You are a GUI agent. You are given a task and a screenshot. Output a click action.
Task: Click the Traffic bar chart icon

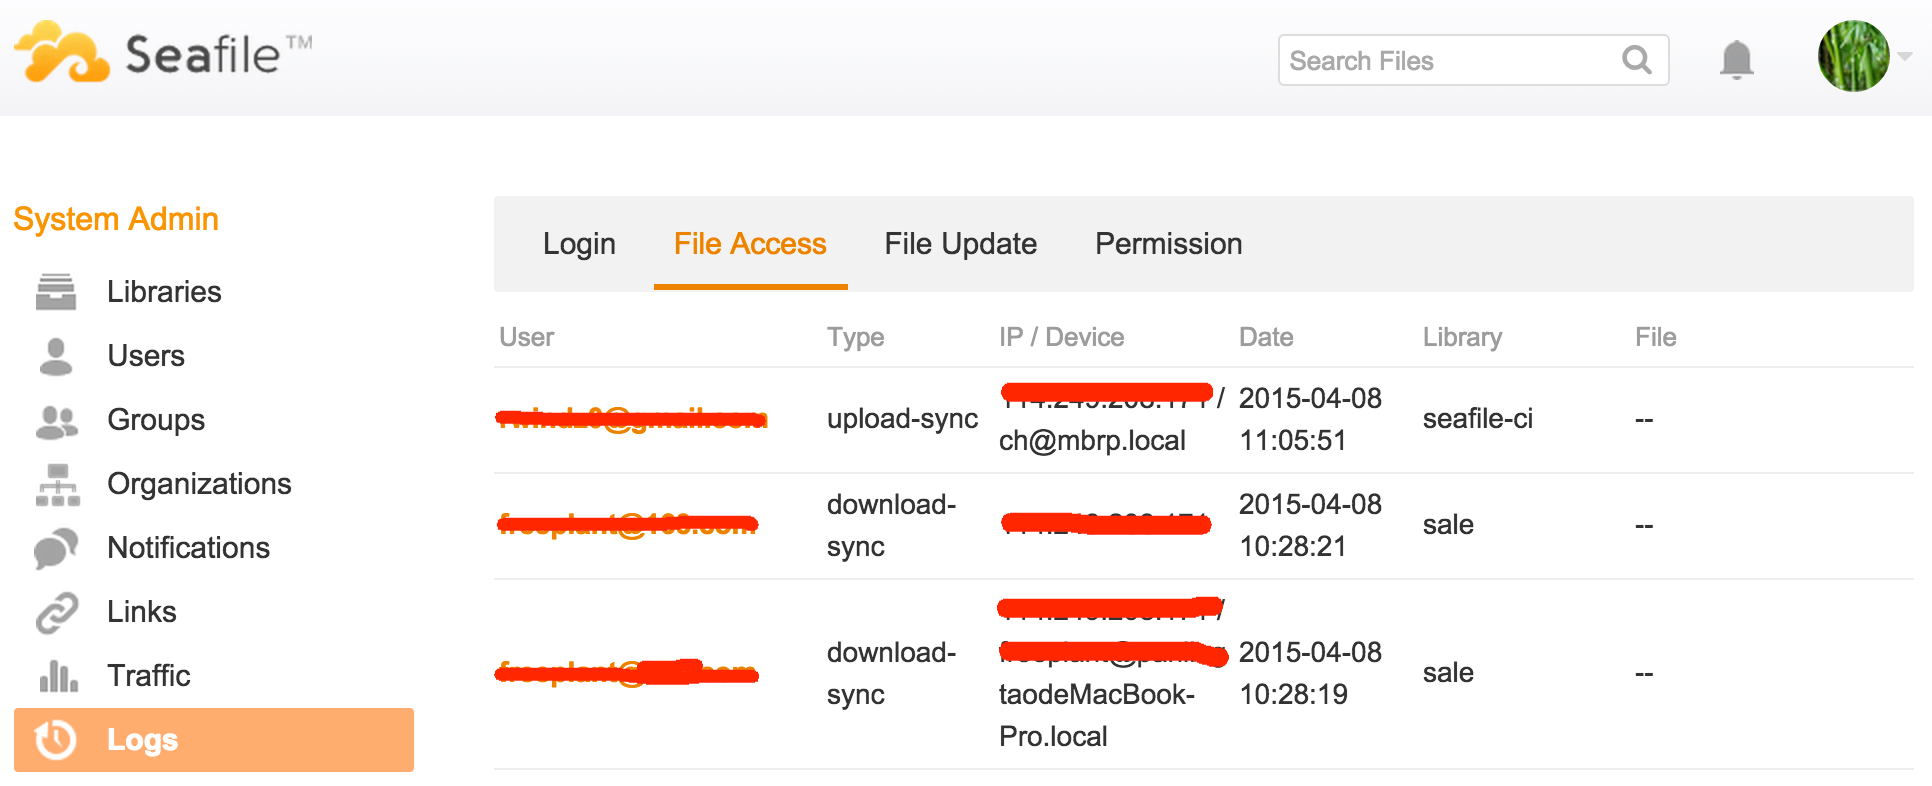tap(58, 676)
